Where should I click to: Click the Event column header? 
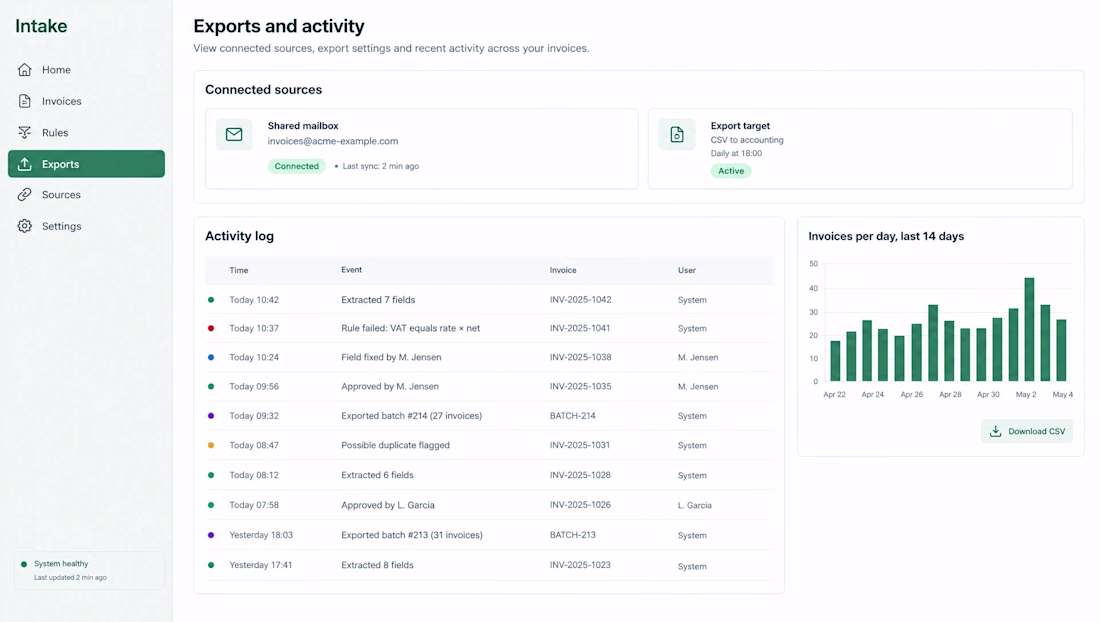(x=351, y=270)
